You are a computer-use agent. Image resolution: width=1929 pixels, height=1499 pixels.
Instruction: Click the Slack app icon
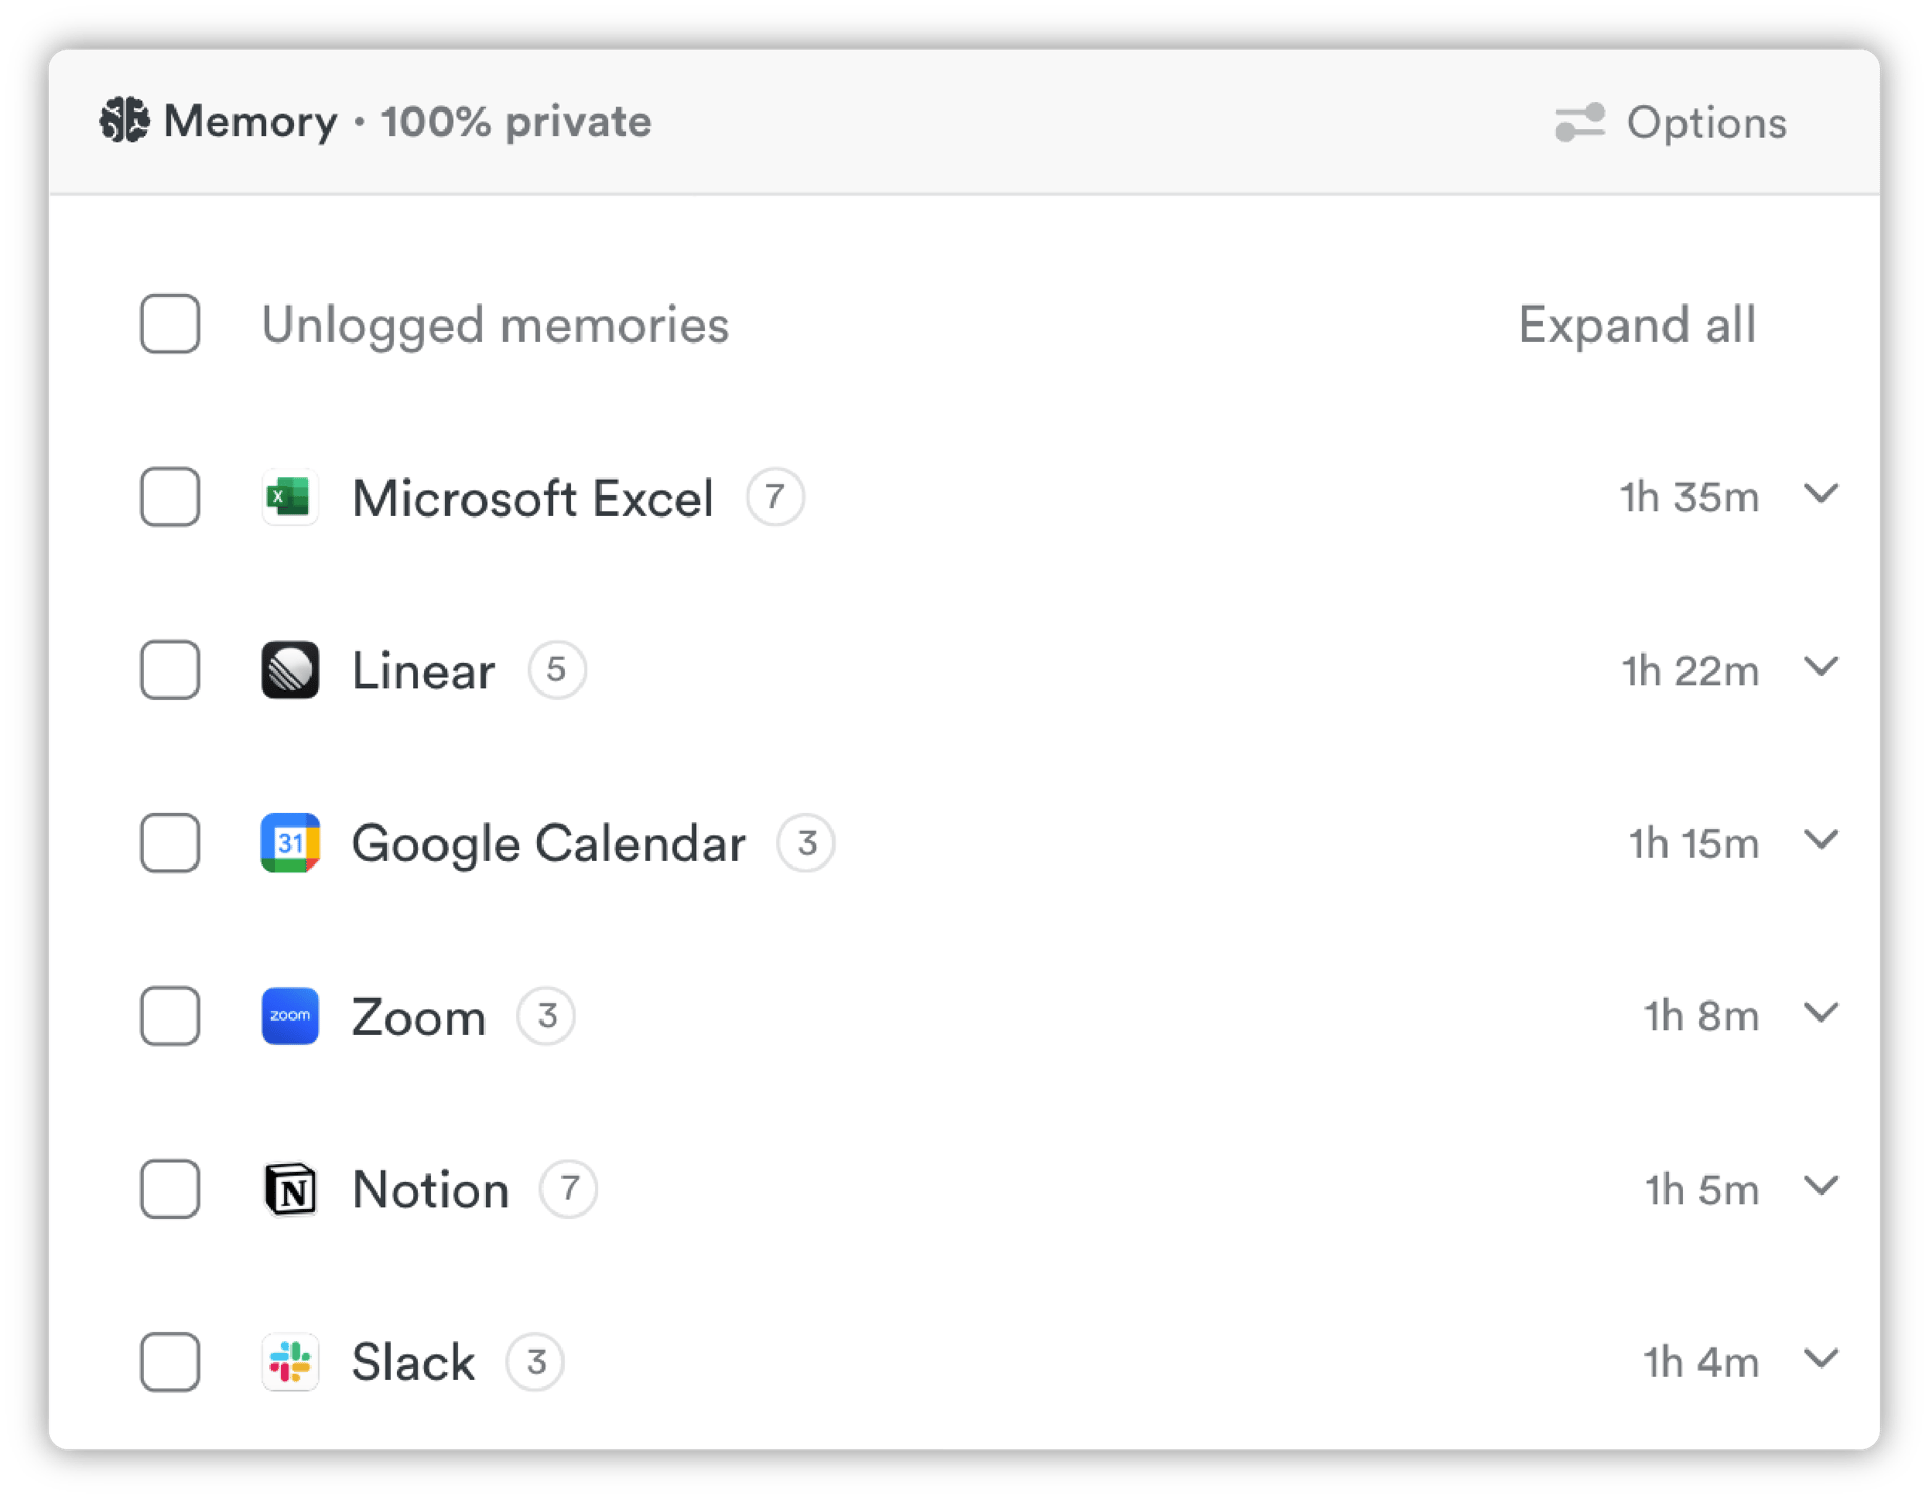click(x=290, y=1362)
